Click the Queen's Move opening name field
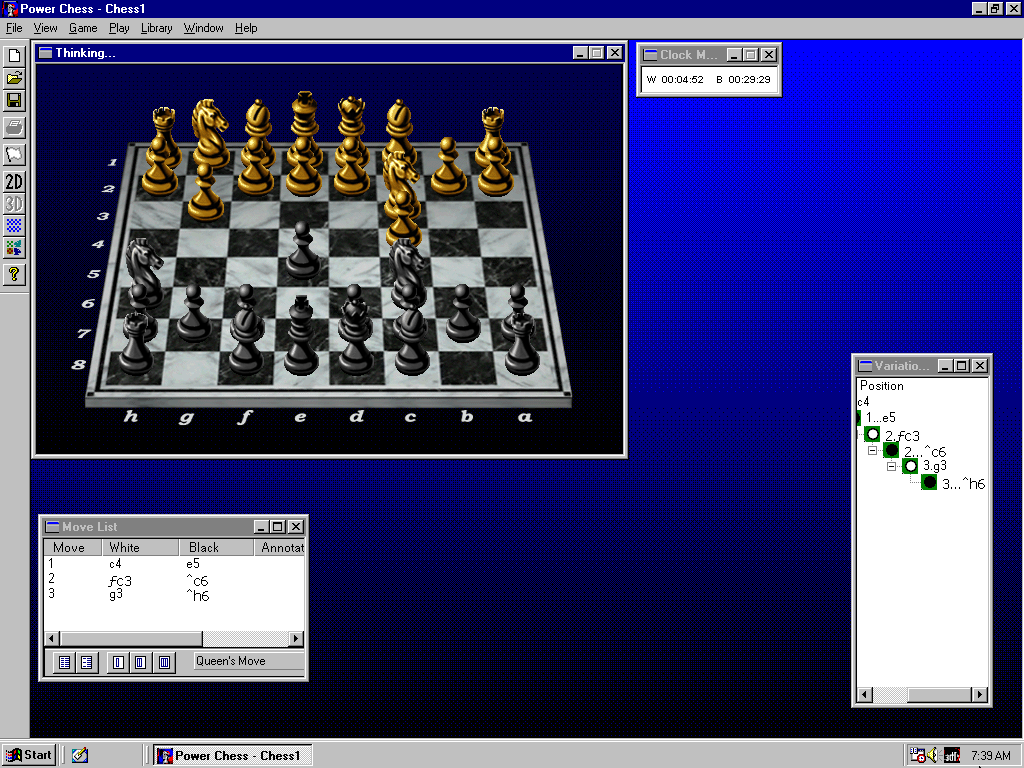Image resolution: width=1024 pixels, height=768 pixels. pos(249,661)
